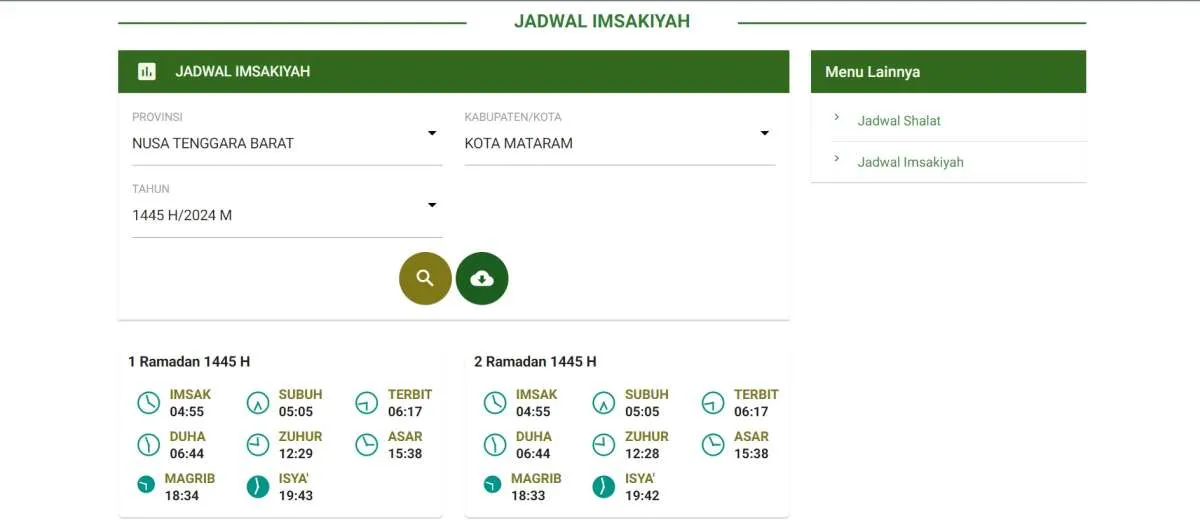Click the Subuh clock icon for 1 Ramadan
Viewport: 1200px width, 532px height.
click(258, 403)
